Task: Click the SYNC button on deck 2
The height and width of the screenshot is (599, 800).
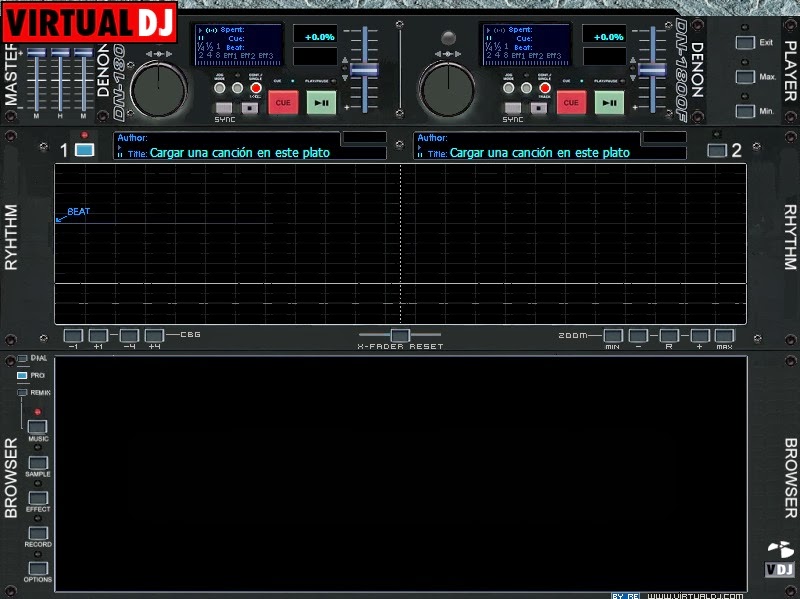Action: click(512, 108)
